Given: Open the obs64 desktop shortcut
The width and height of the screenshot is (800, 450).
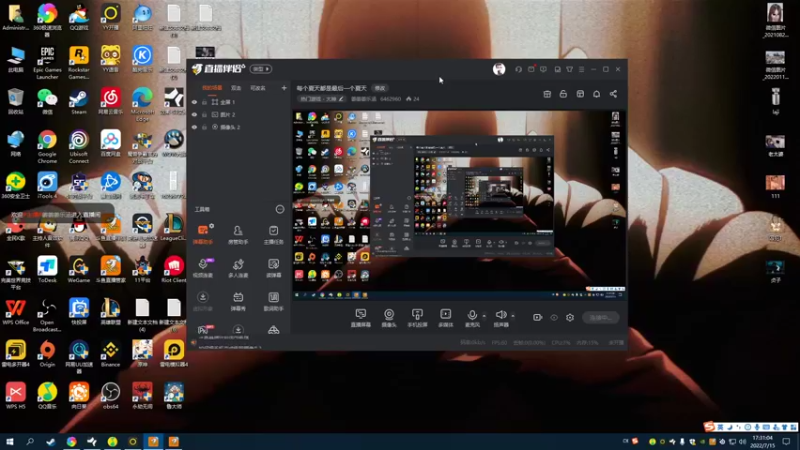Looking at the screenshot, I should (x=110, y=396).
